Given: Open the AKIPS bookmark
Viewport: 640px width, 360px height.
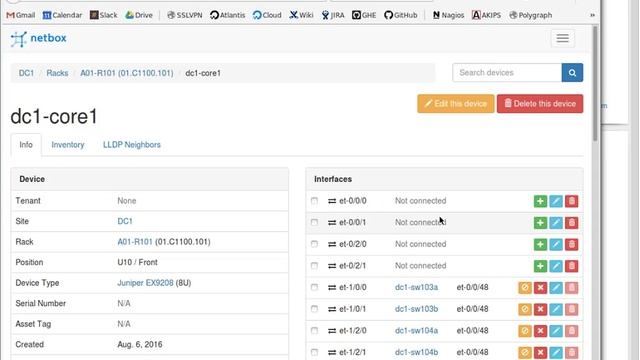Looking at the screenshot, I should coord(486,15).
